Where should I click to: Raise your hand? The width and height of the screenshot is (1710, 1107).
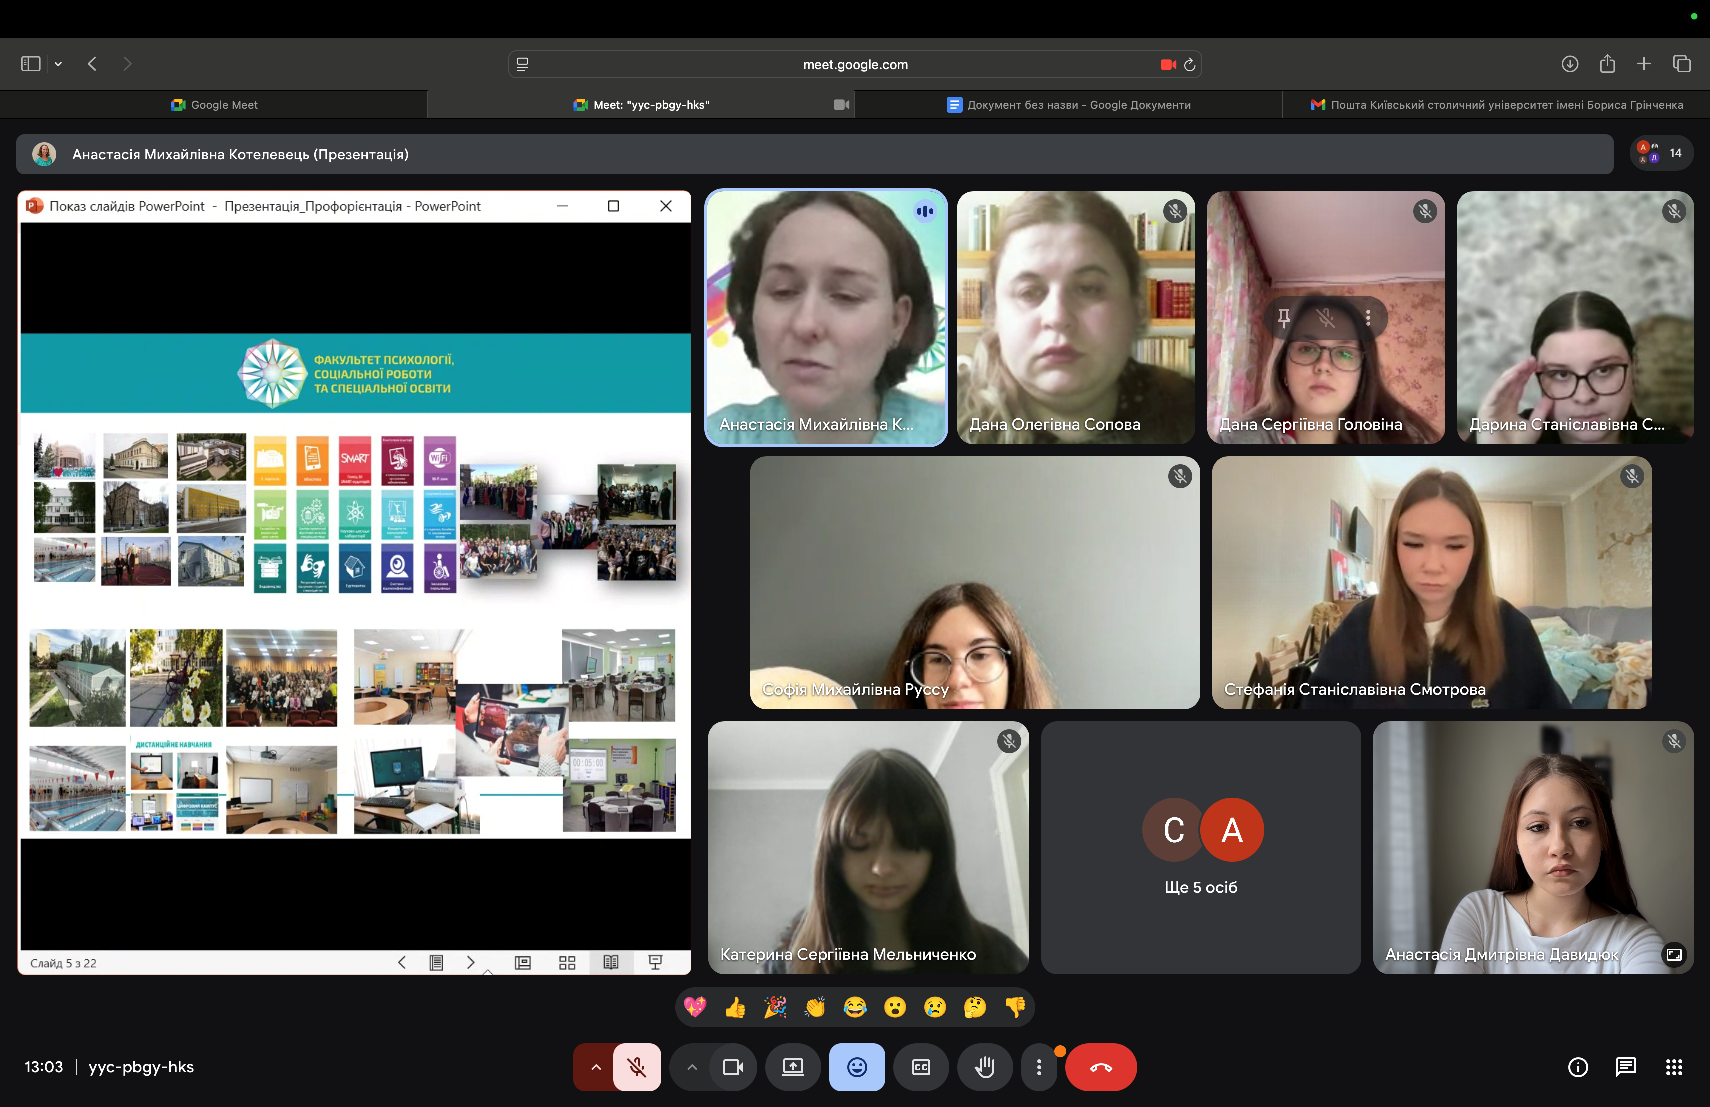coord(985,1067)
